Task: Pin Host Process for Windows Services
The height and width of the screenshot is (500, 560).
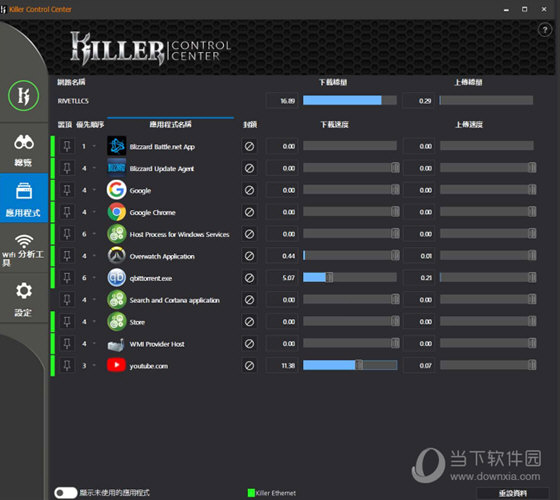Action: pos(67,234)
